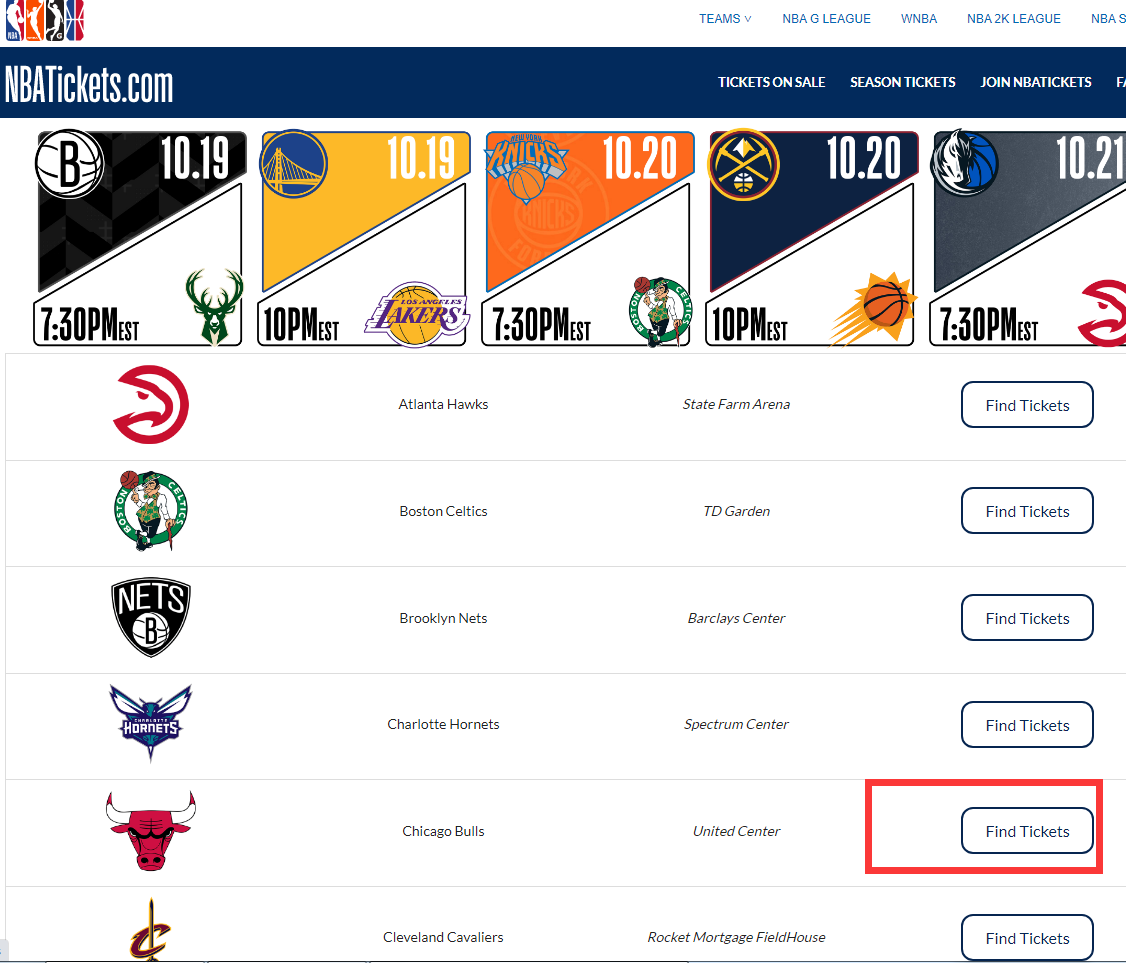Select the 10.21 Mavericks game time
Screen dimensions: 1126x963
989,324
